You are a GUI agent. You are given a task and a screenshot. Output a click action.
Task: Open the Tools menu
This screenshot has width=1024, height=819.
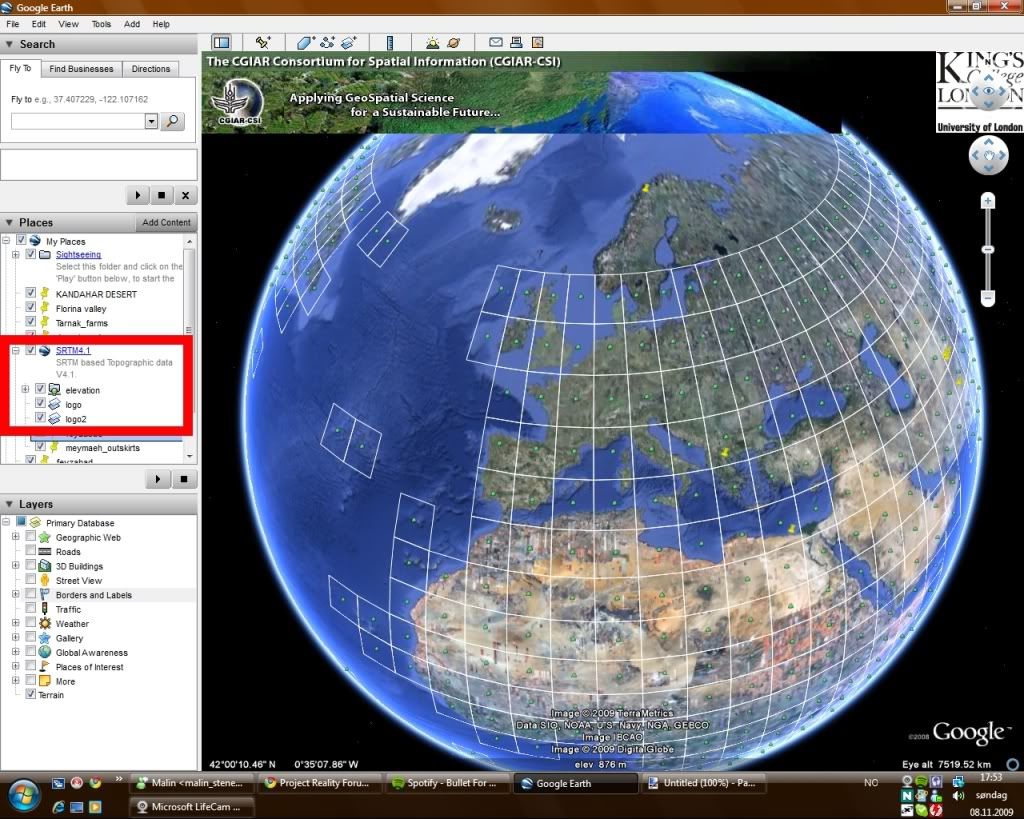pos(101,23)
